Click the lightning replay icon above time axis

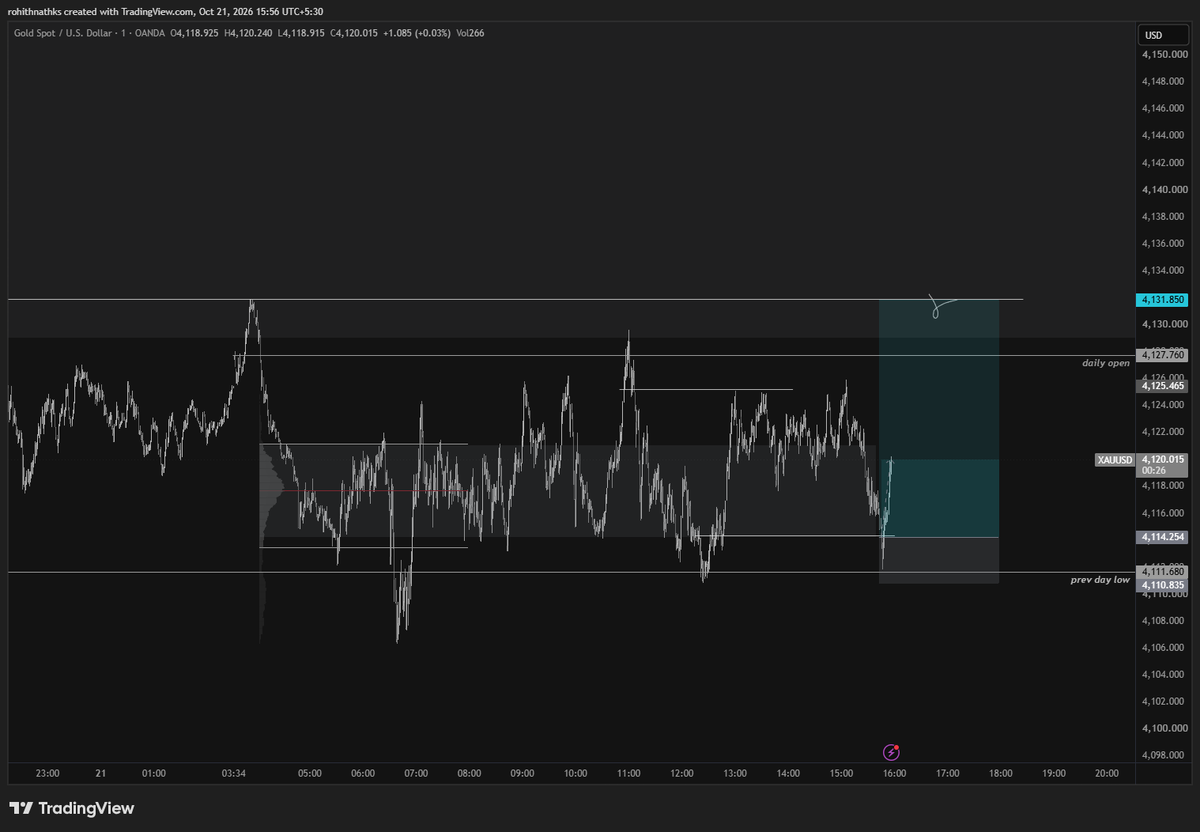890,752
